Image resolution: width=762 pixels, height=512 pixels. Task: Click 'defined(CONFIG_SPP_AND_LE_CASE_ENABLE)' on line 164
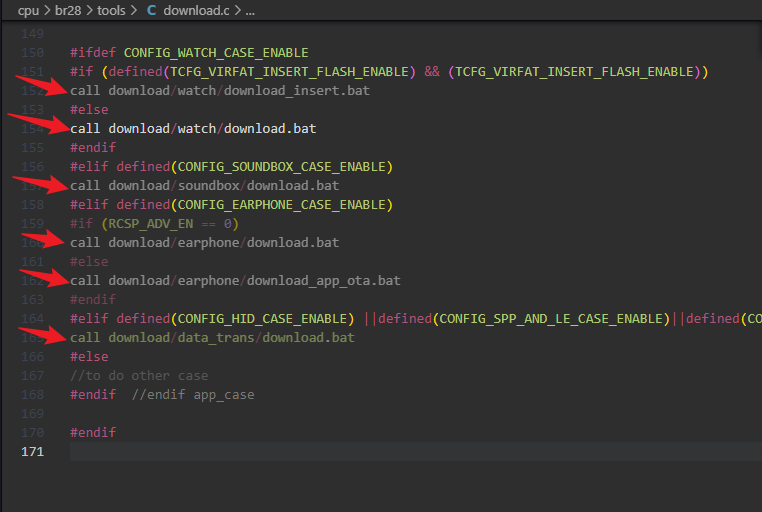[x=524, y=318]
